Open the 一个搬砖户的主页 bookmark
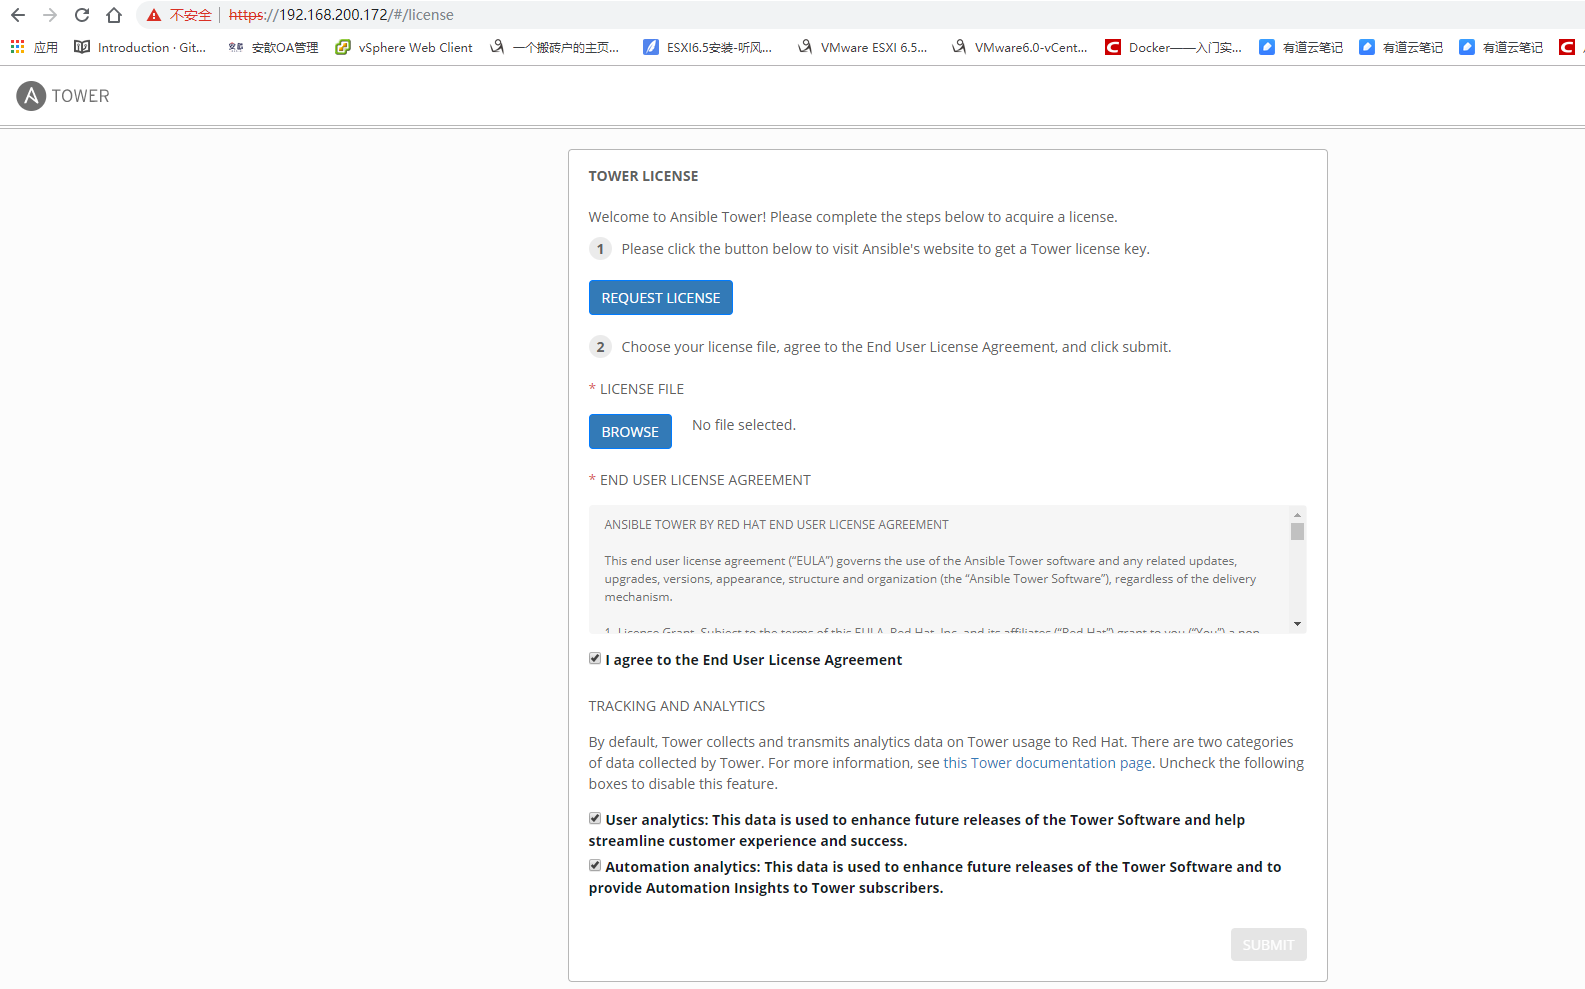Viewport: 1585px width, 989px height. [x=555, y=47]
